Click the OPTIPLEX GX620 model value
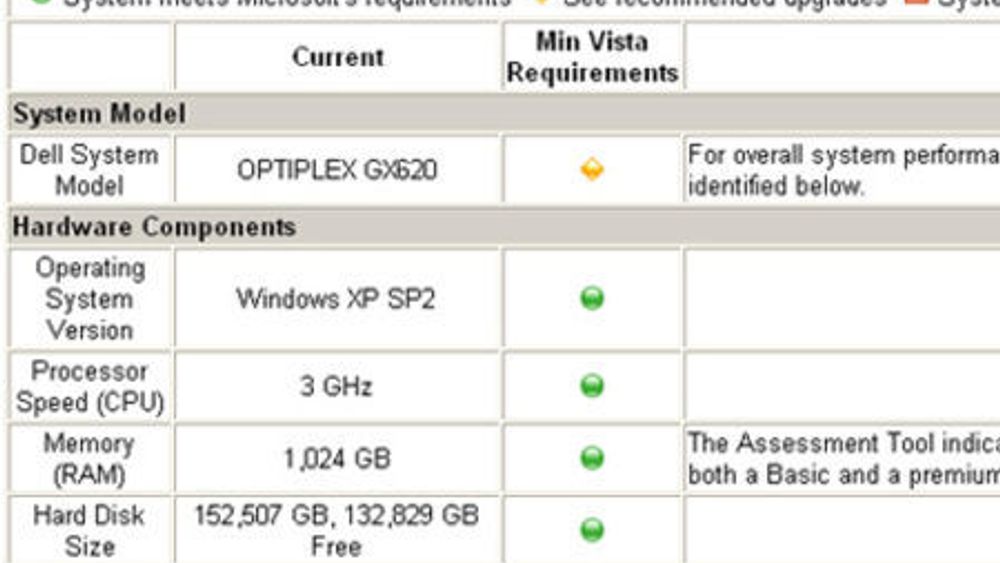Image resolution: width=1000 pixels, height=563 pixels. [x=337, y=170]
